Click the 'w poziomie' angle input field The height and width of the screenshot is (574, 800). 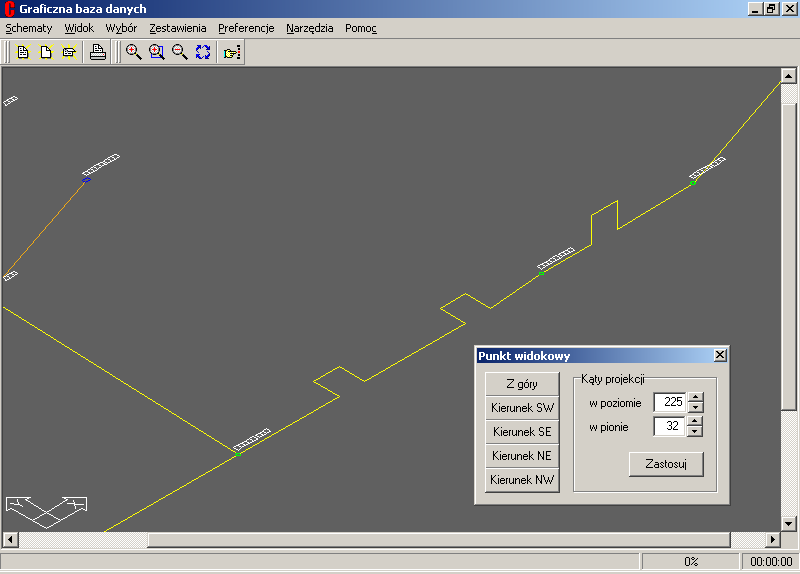tap(669, 402)
